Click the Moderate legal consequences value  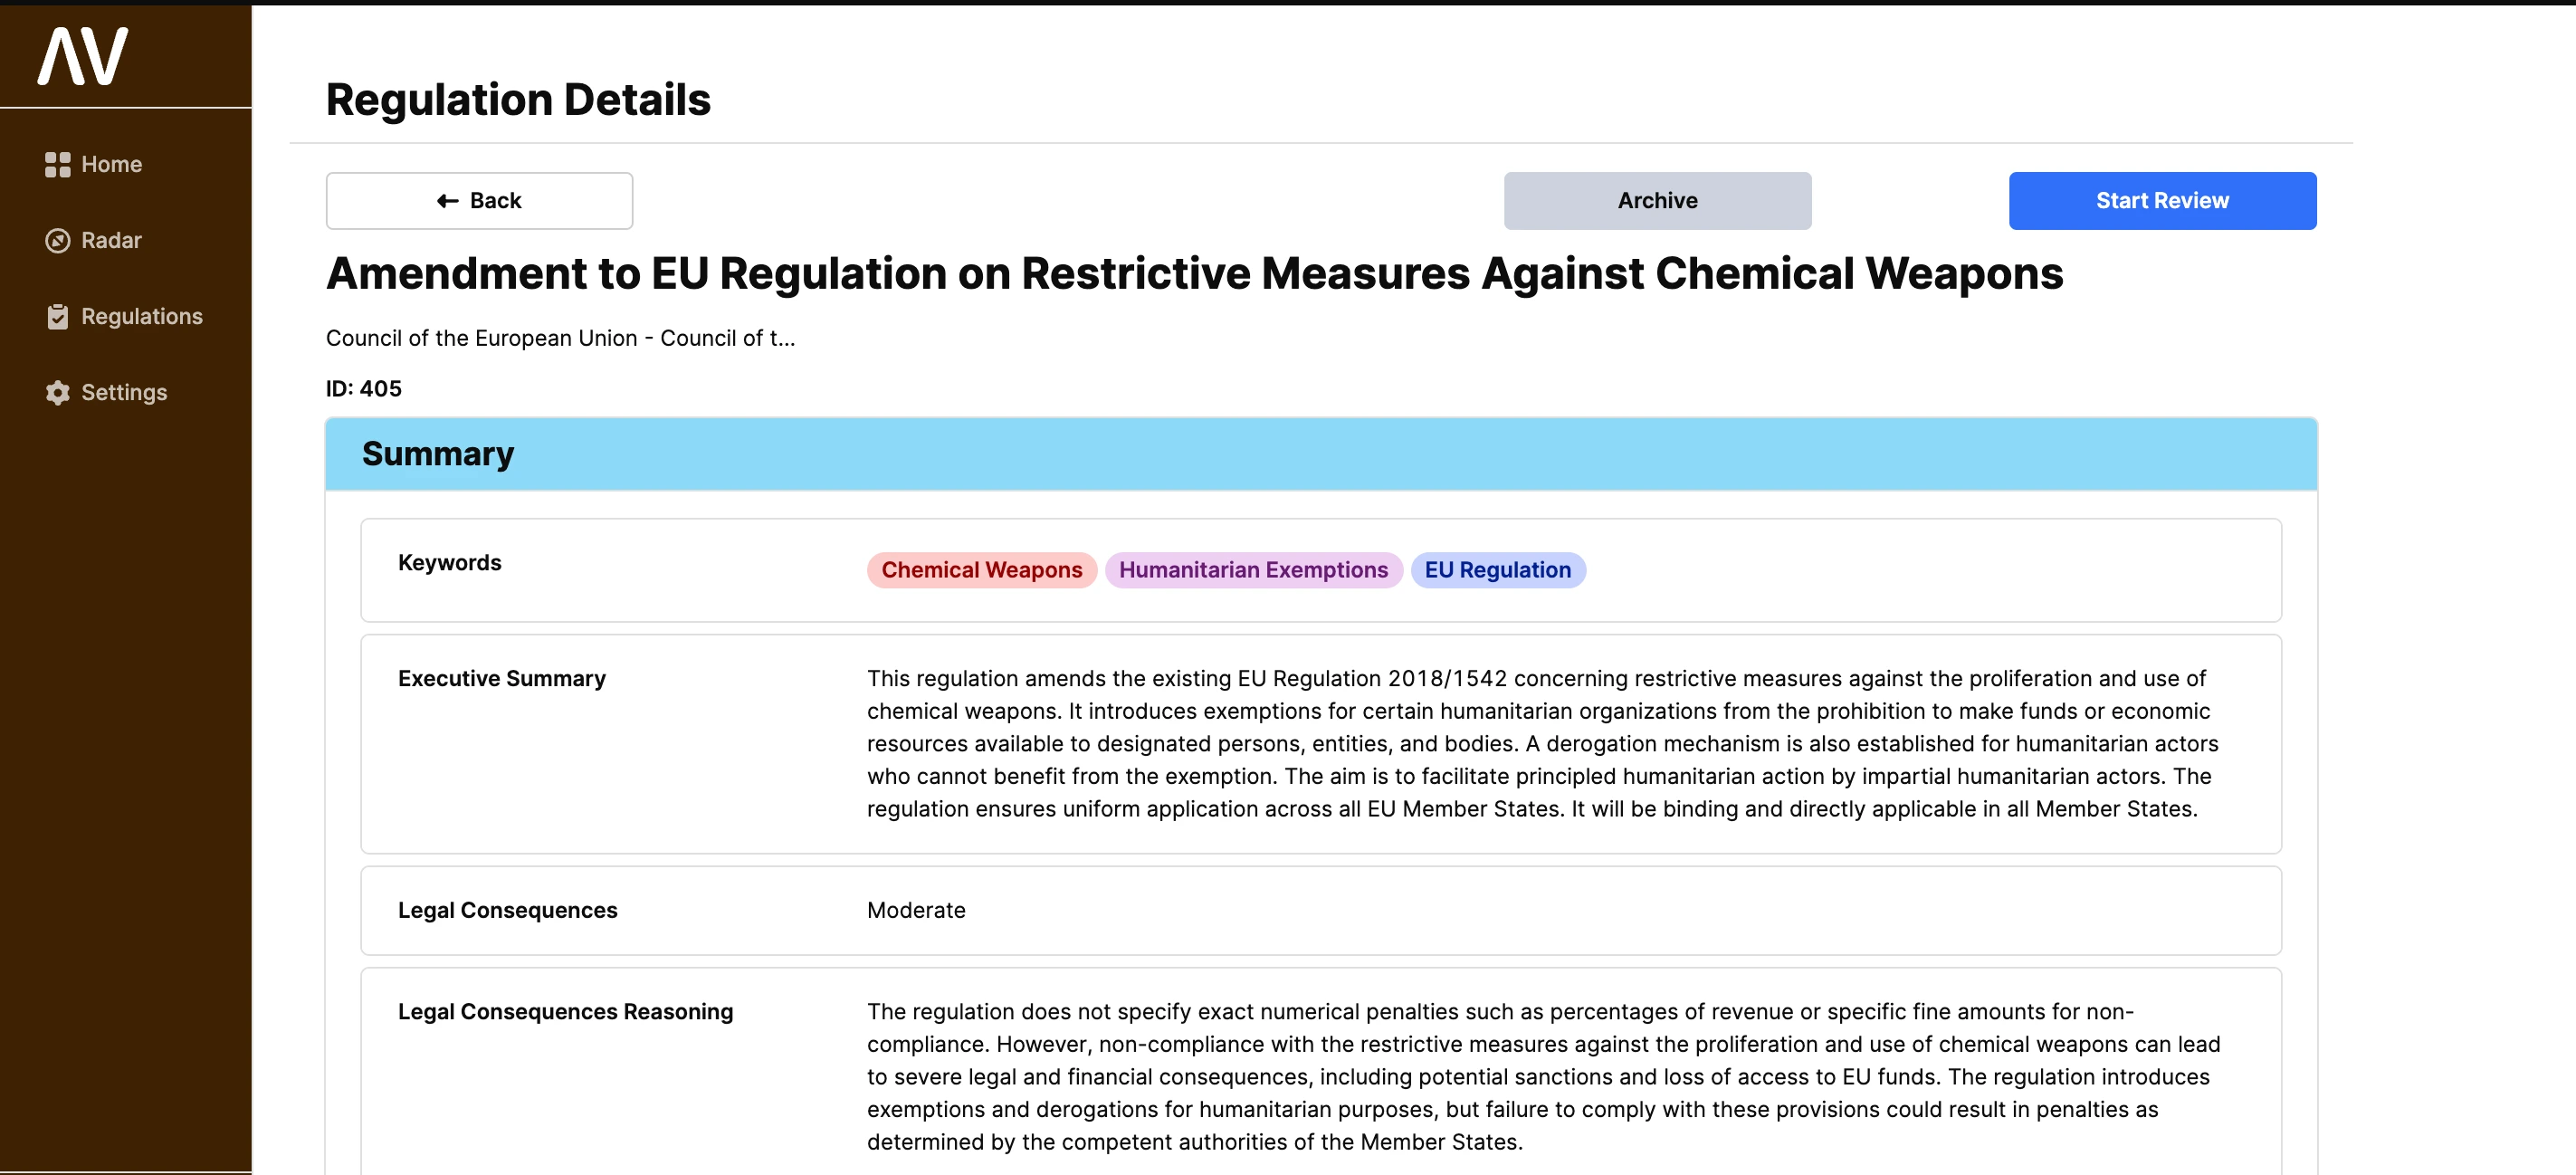pos(916,910)
